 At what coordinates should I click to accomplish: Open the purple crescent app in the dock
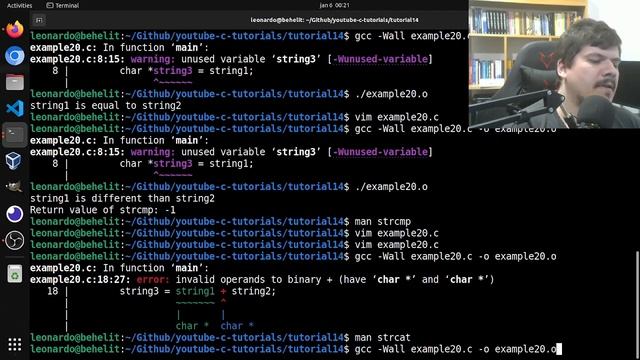(x=15, y=214)
